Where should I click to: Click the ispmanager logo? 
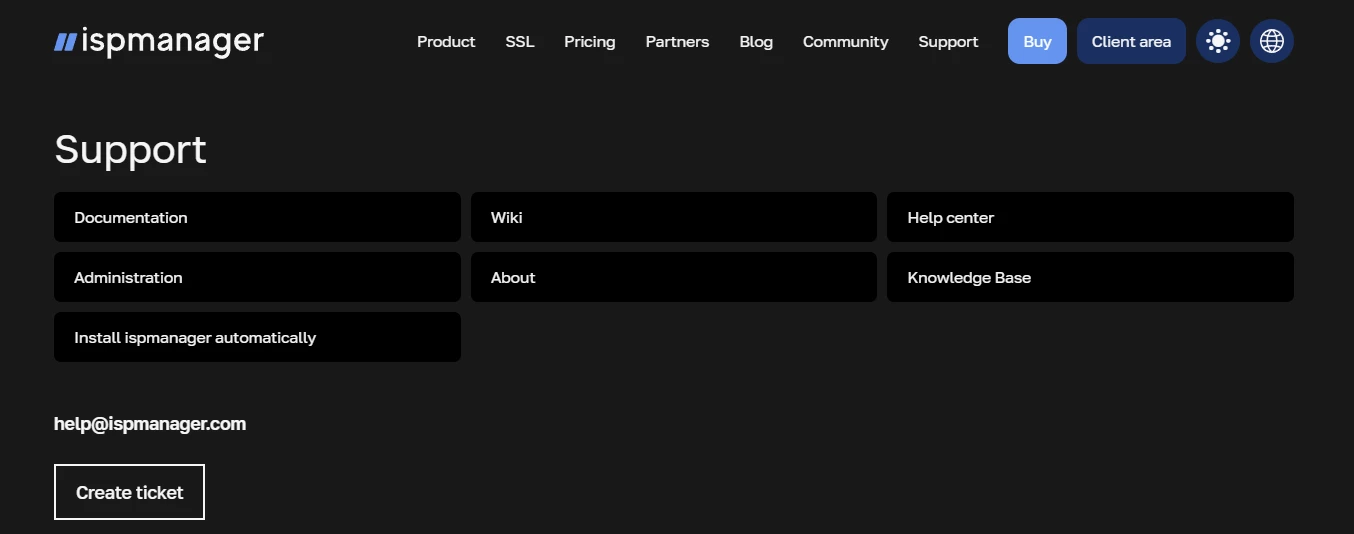pos(159,41)
